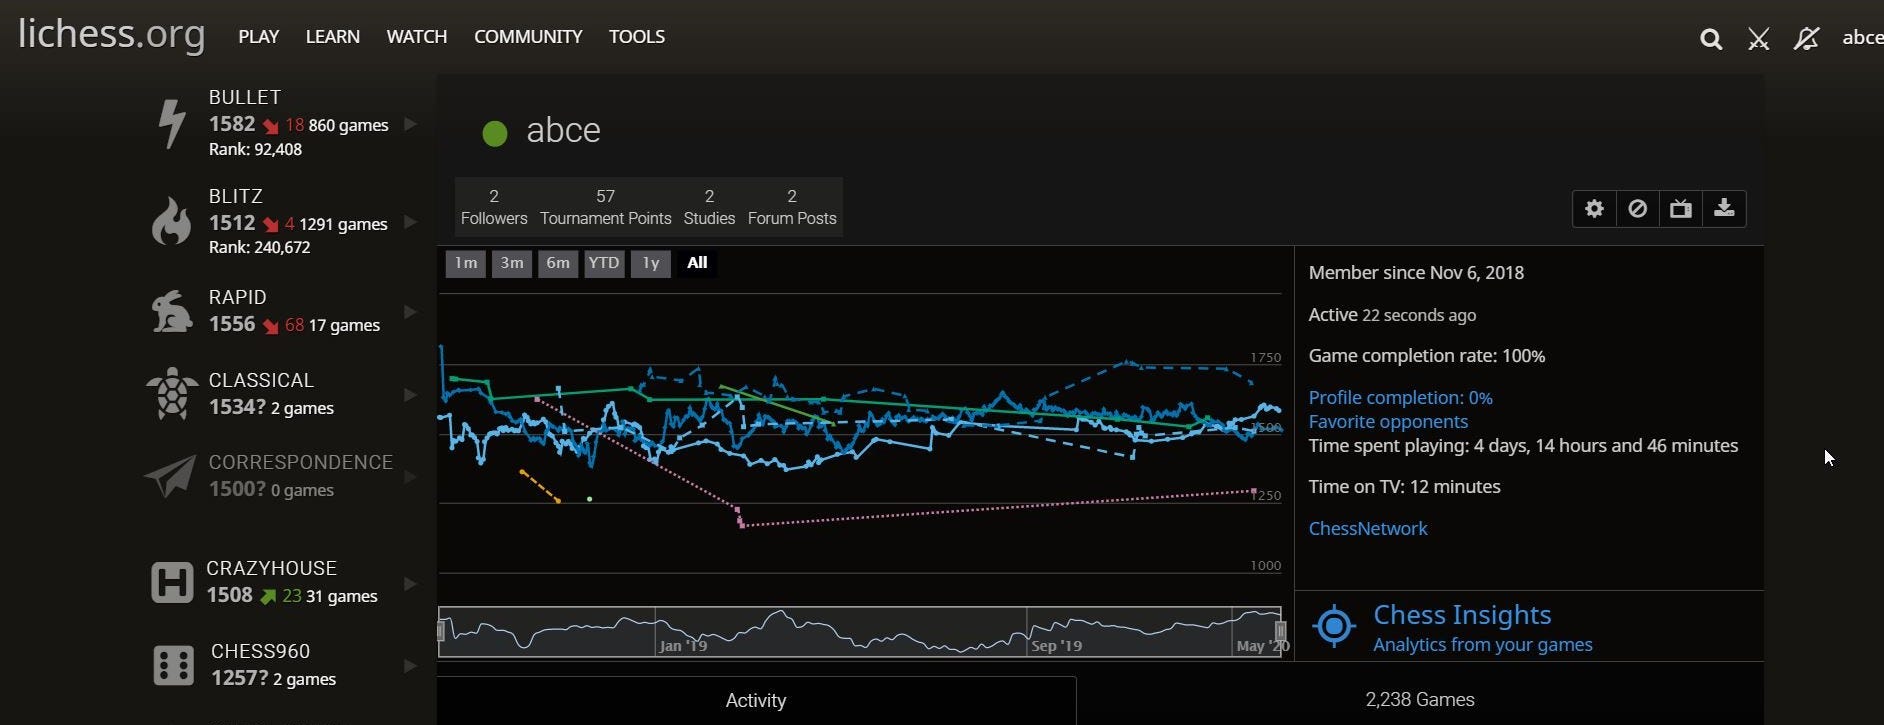Select the YTD chart range
The image size is (1884, 725).
(604, 263)
